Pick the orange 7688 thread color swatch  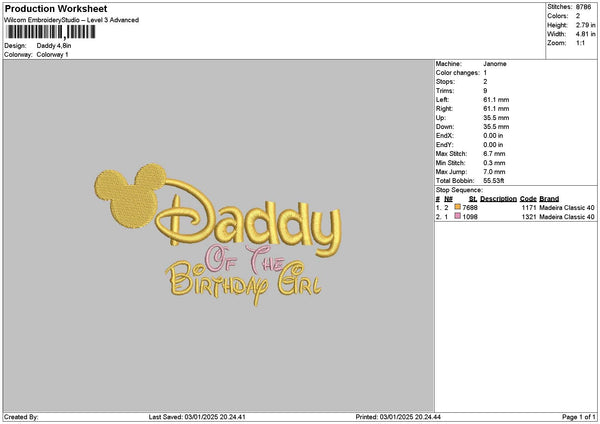pos(457,207)
